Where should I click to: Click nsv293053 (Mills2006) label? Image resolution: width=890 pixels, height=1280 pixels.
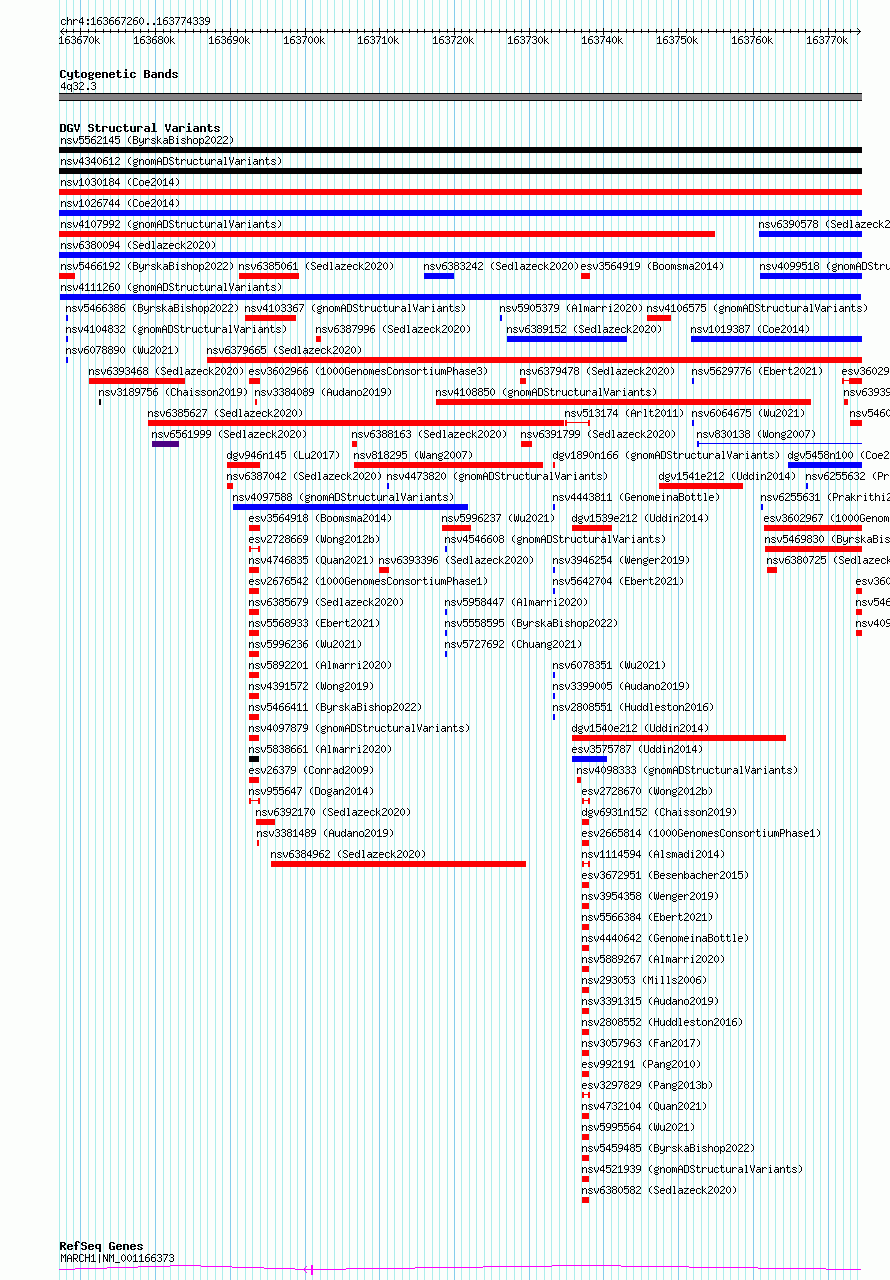point(645,980)
